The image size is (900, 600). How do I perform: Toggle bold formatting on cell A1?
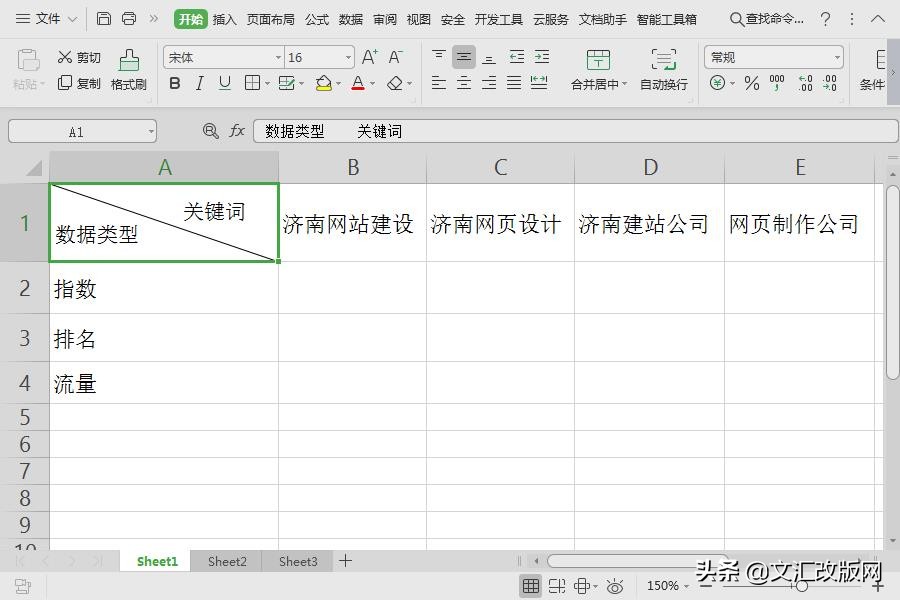click(174, 83)
